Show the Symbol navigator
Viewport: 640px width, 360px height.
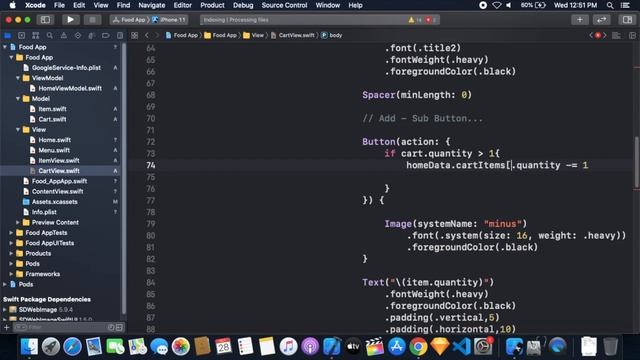click(x=36, y=36)
